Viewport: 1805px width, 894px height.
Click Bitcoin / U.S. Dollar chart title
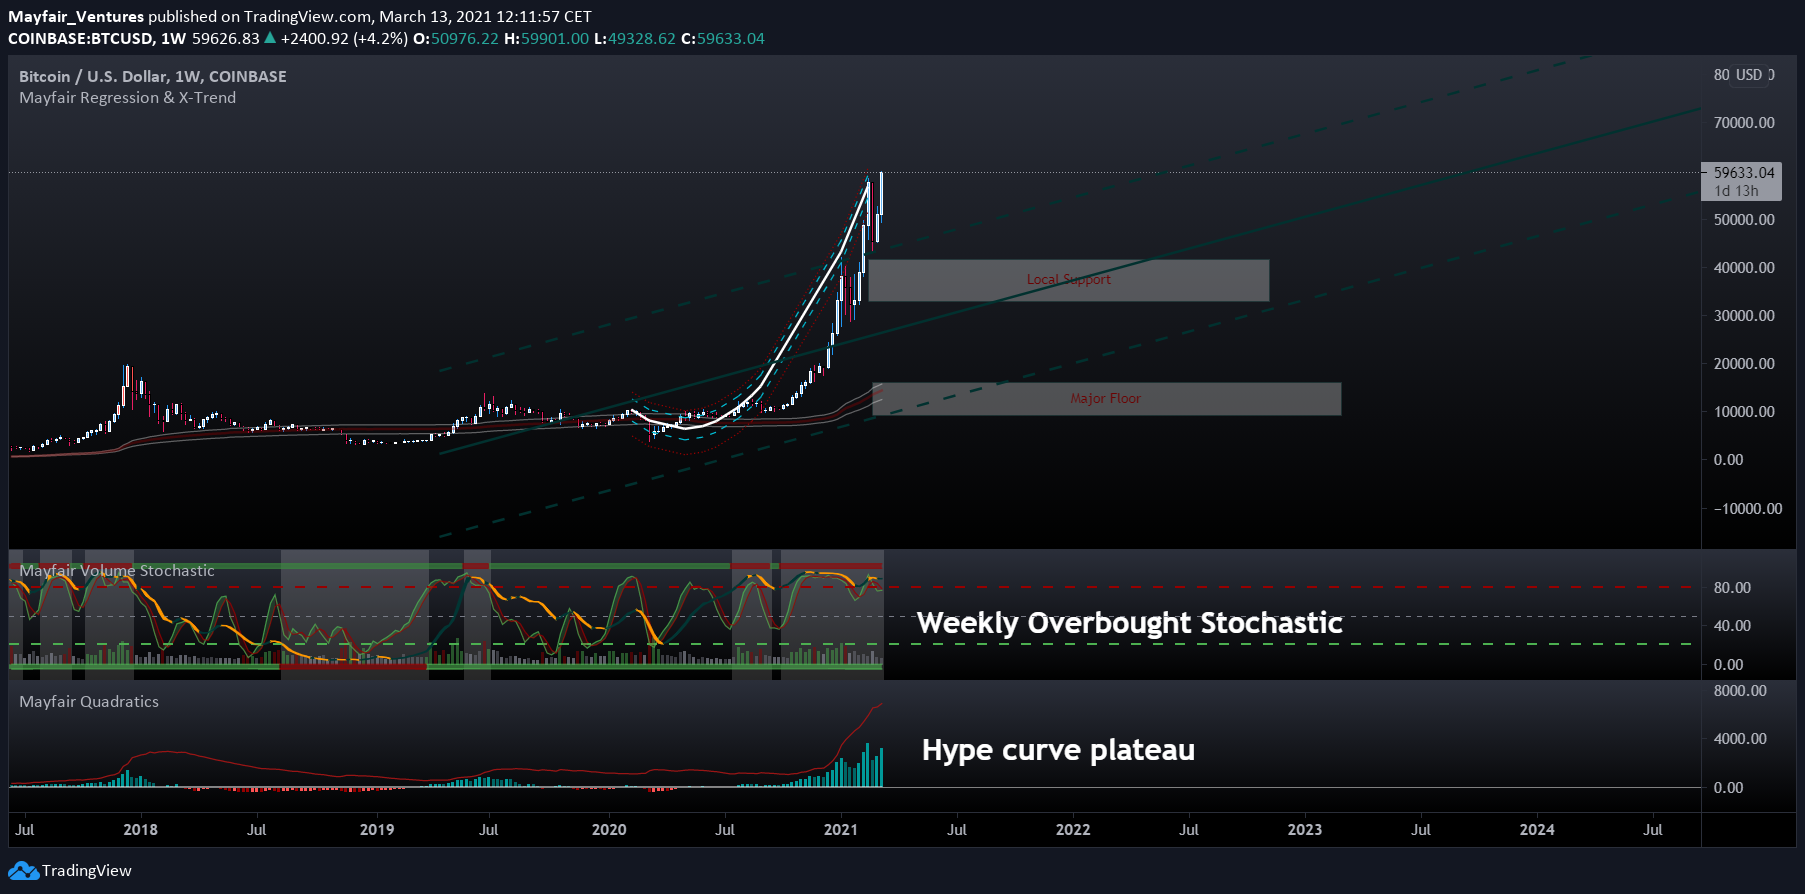click(153, 77)
